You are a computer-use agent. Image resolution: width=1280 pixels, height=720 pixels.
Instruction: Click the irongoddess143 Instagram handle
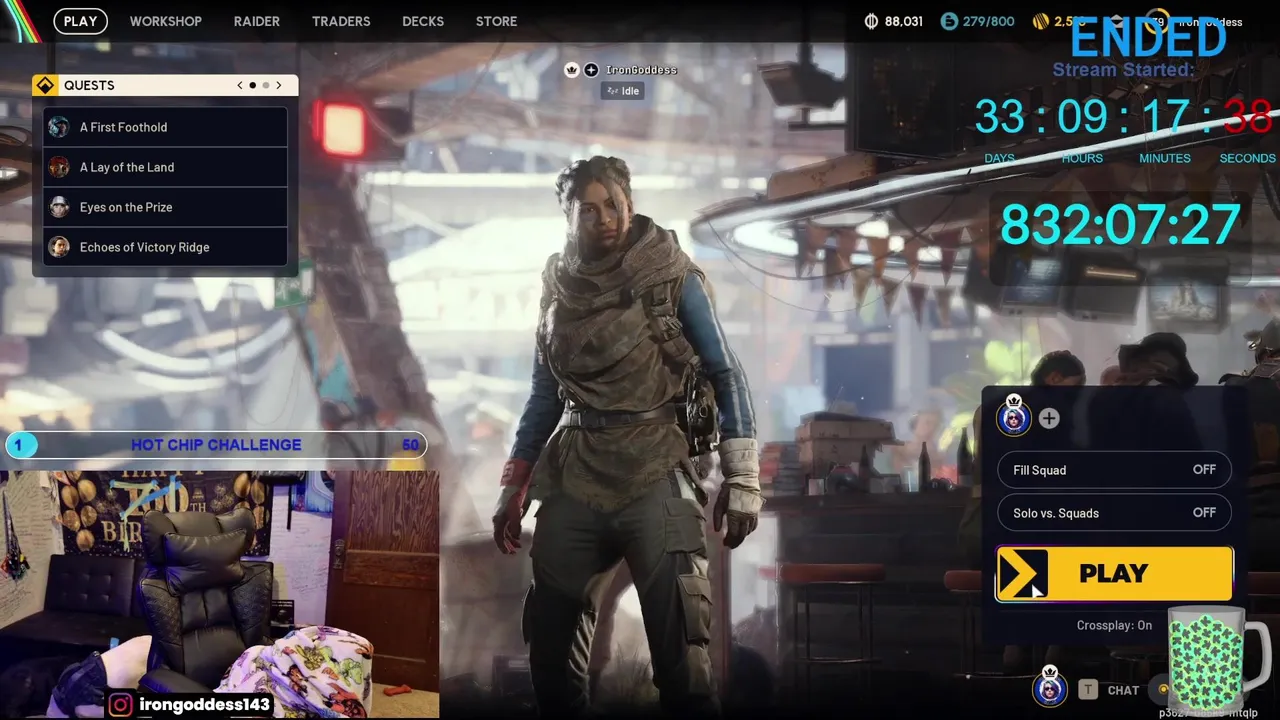[x=205, y=705]
